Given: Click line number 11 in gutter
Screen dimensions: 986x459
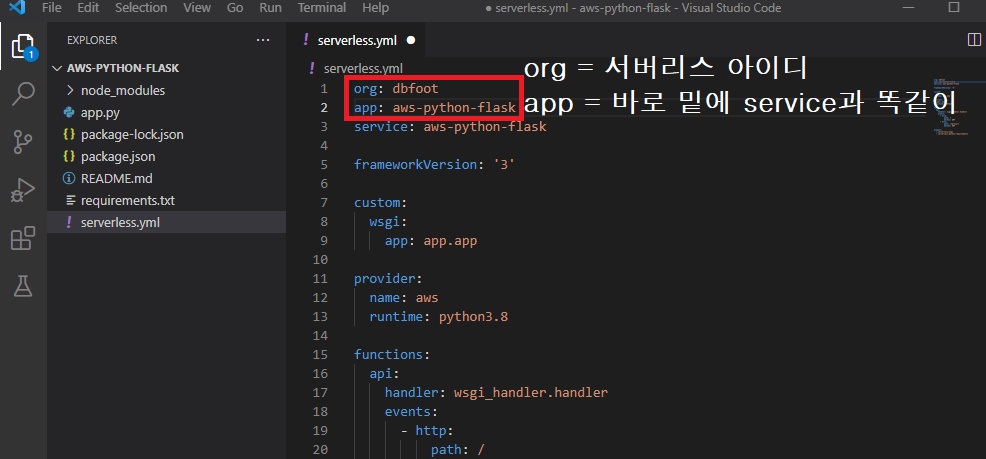Looking at the screenshot, I should (x=321, y=279).
